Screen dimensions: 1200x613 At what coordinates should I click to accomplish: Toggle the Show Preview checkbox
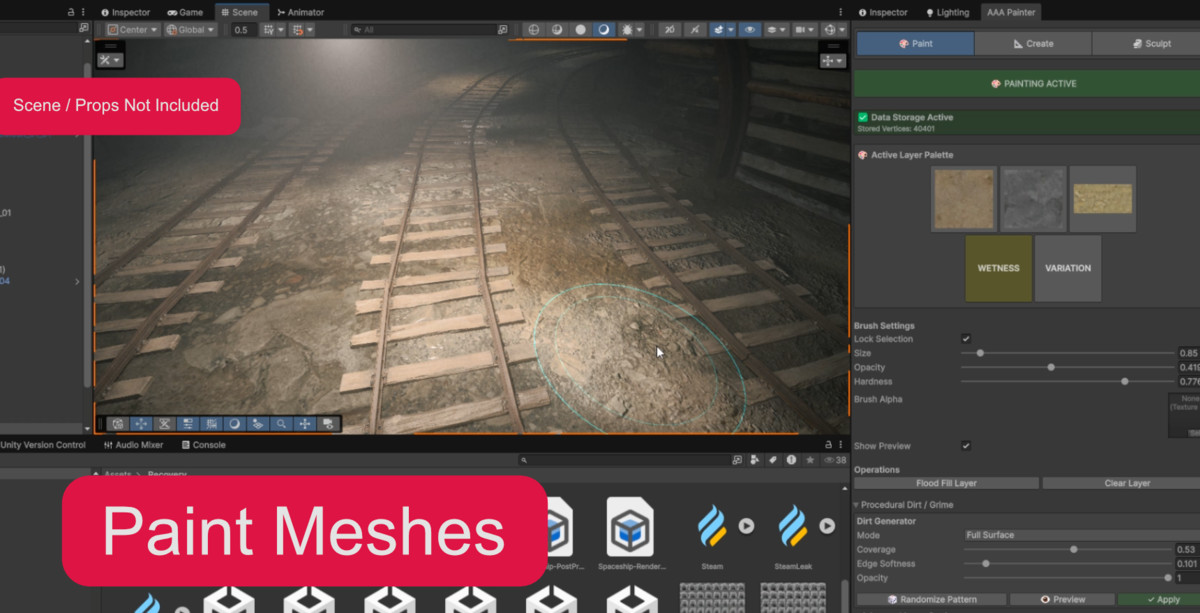coord(966,448)
